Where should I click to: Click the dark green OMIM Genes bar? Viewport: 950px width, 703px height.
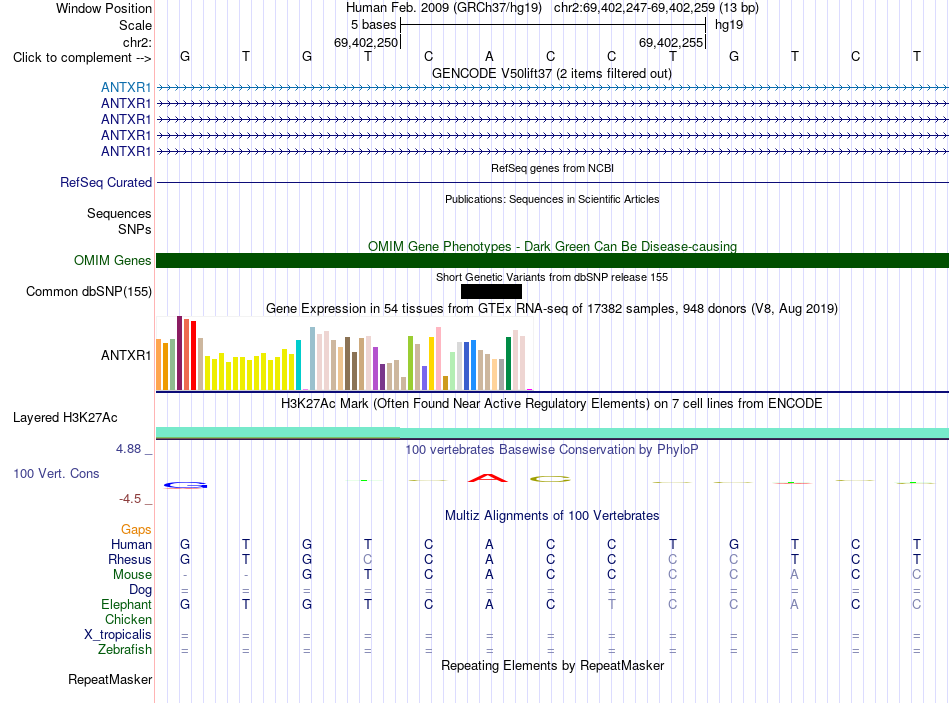click(553, 261)
